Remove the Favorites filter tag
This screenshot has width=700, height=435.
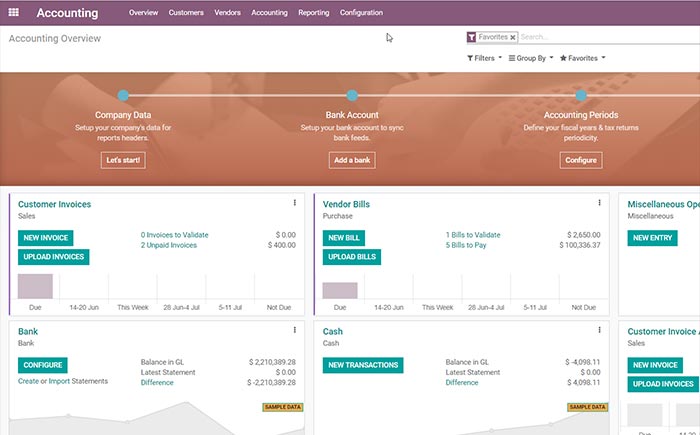[513, 37]
